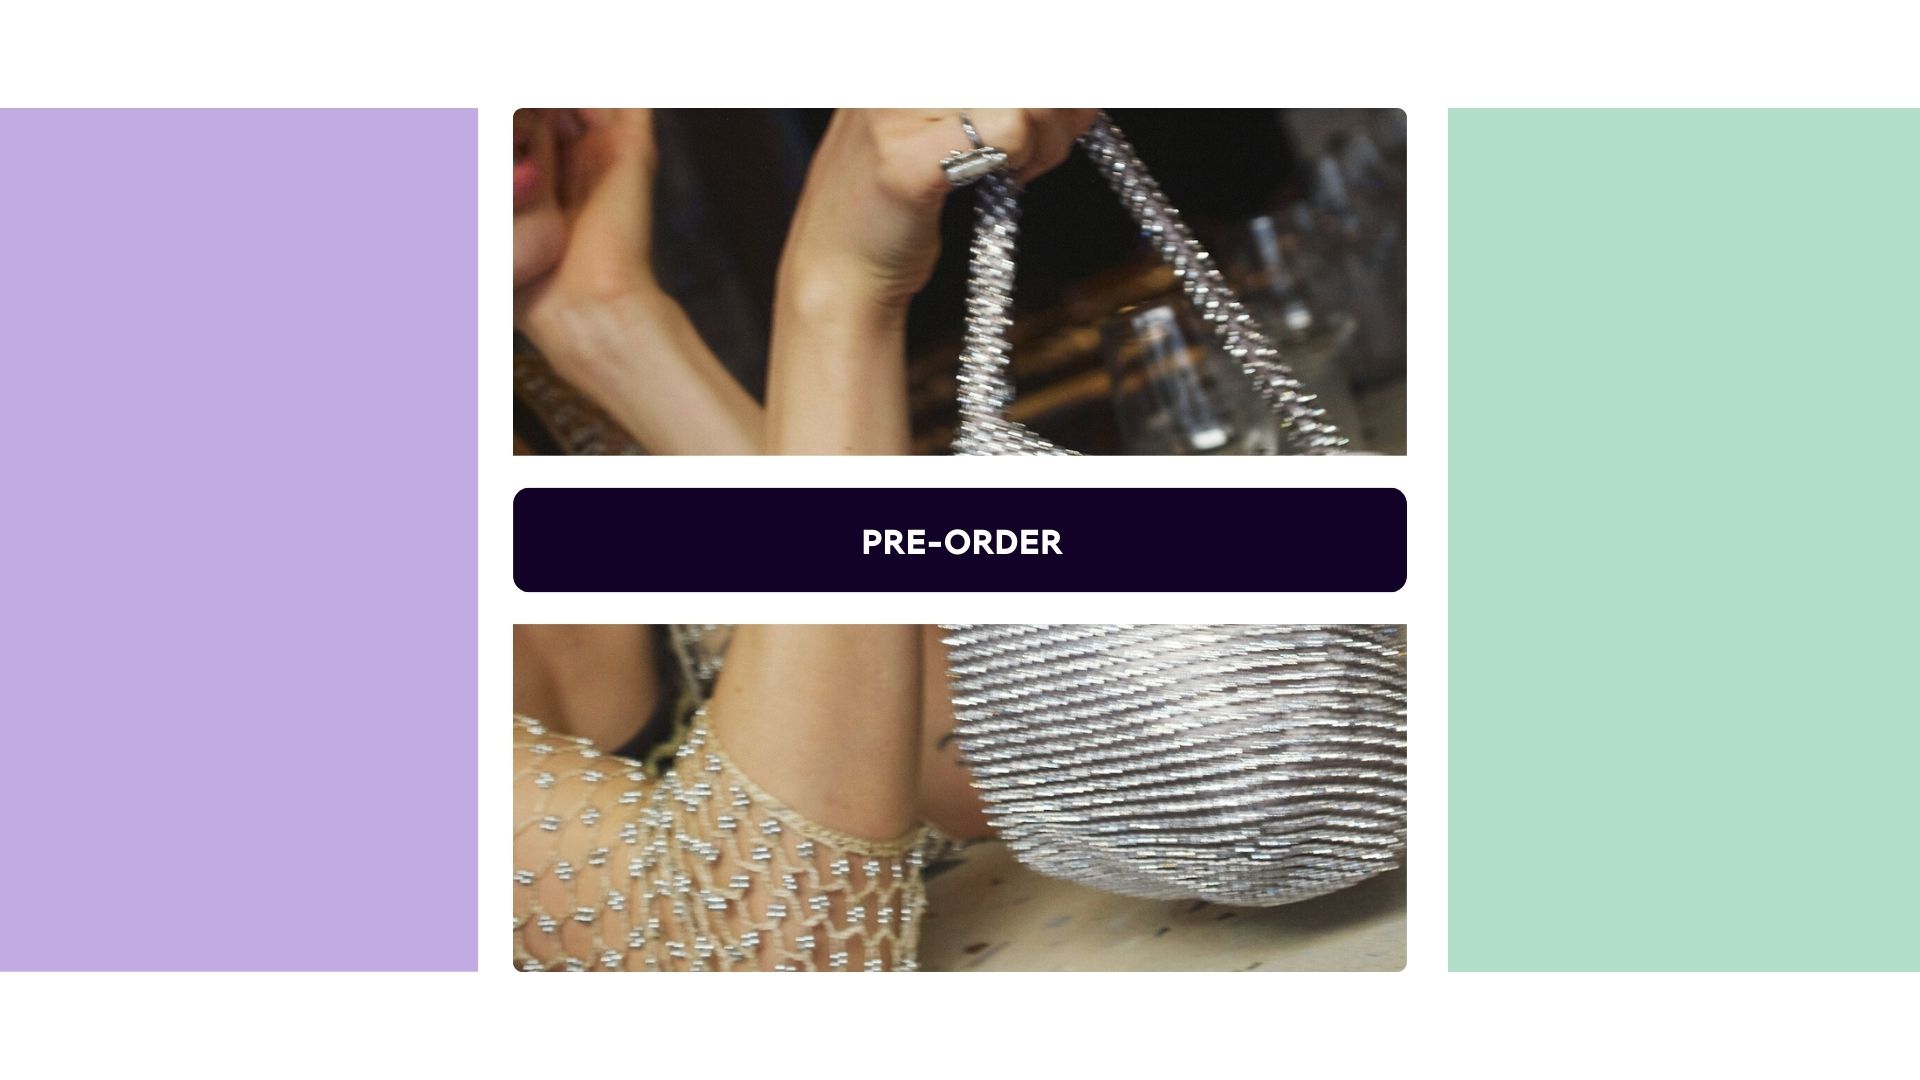The width and height of the screenshot is (1920, 1080).
Task: Select the lavender purple panel
Action: pos(239,540)
